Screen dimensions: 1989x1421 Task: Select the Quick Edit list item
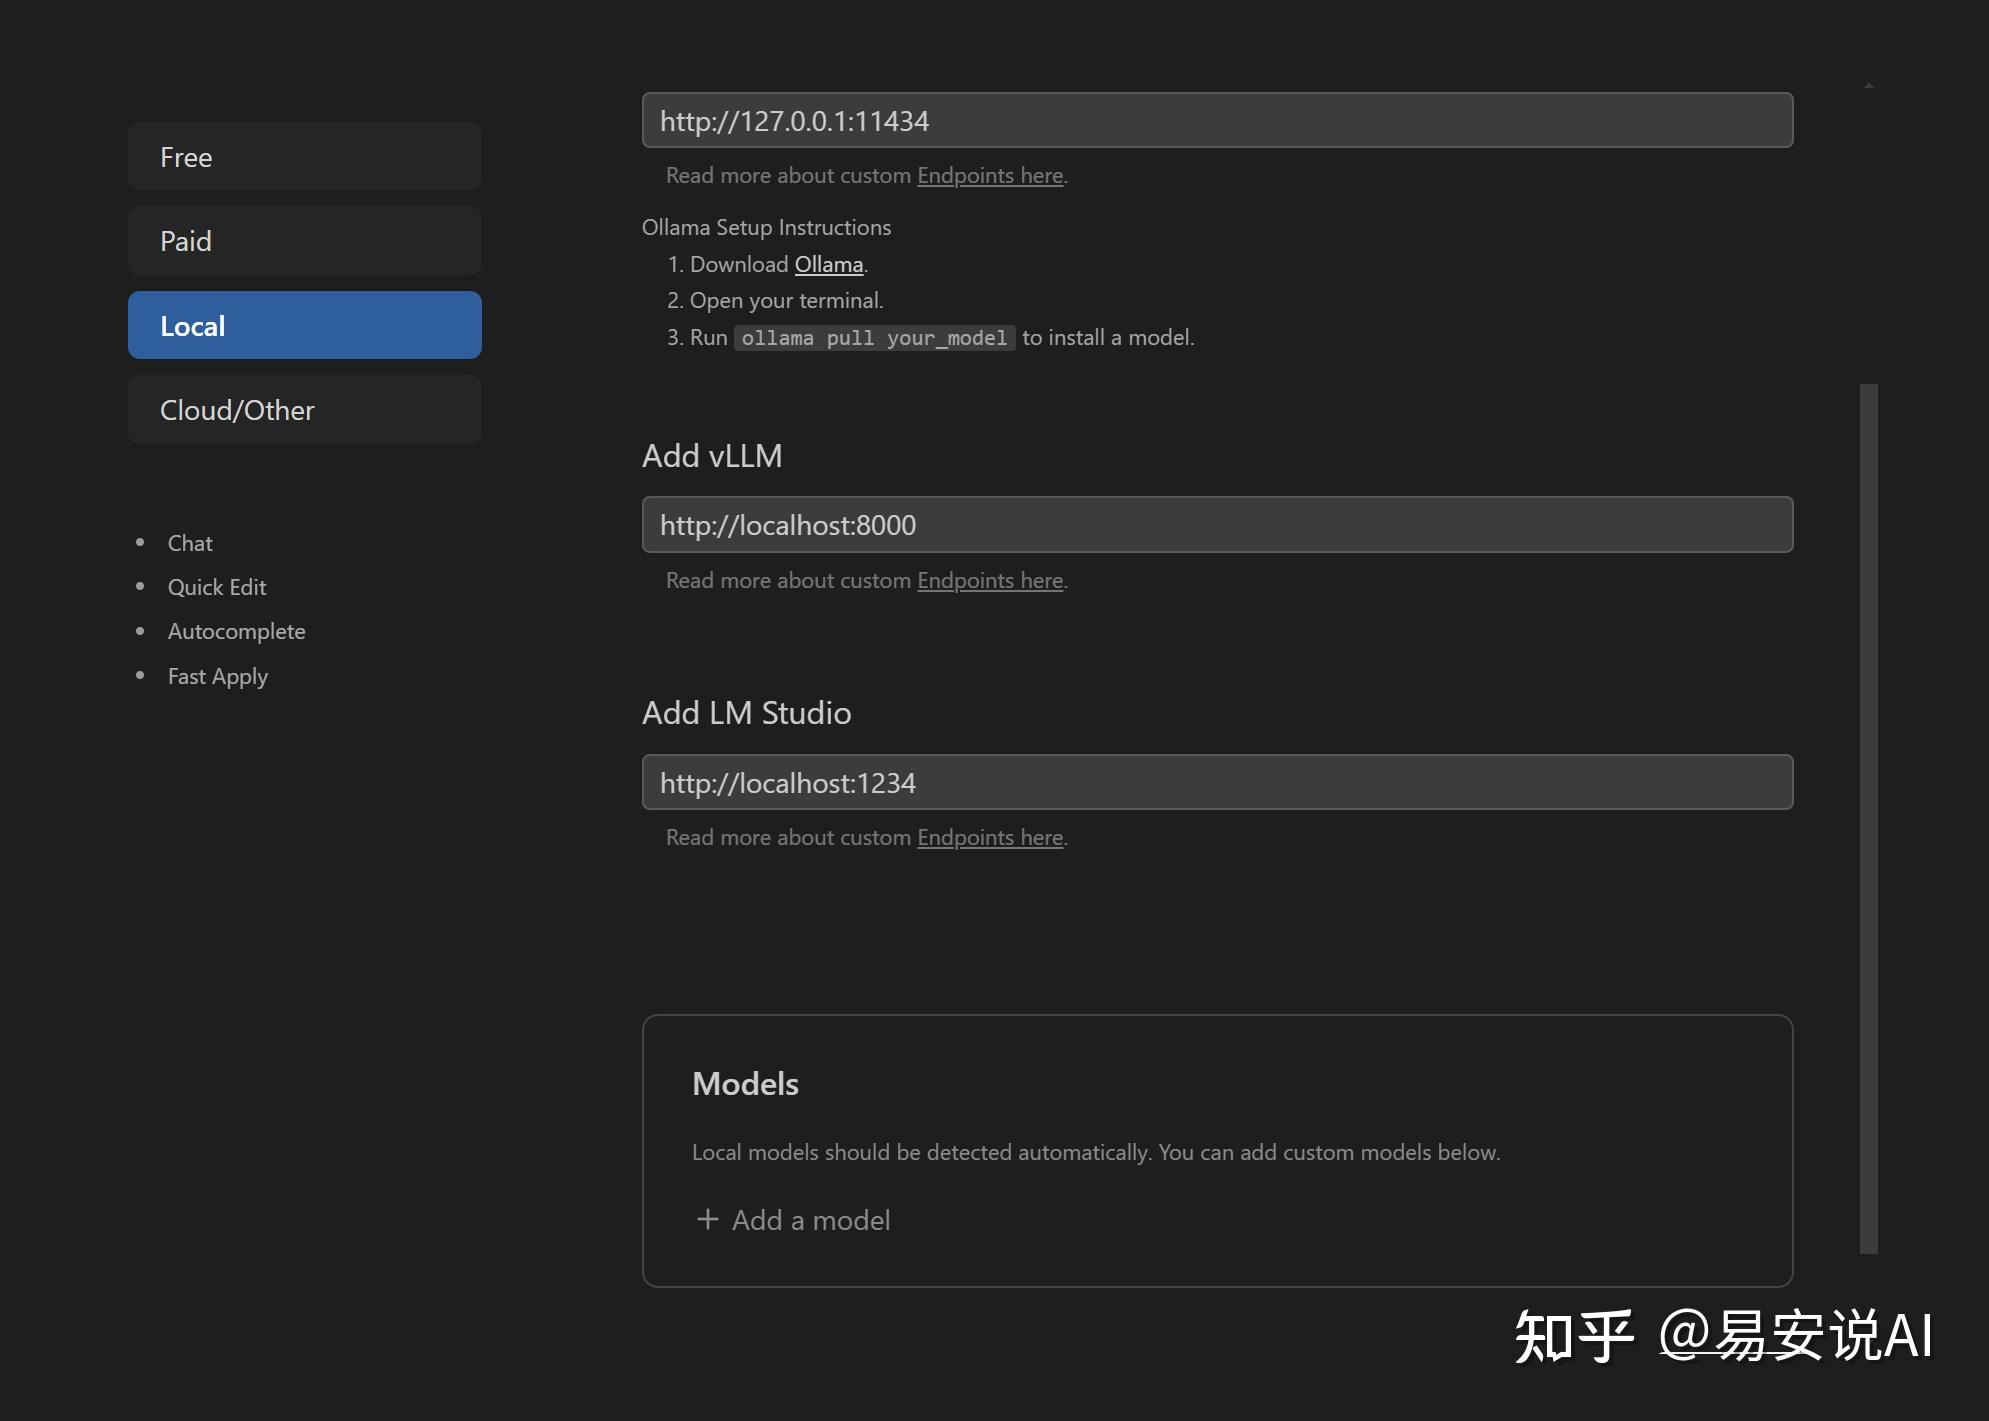[x=216, y=587]
